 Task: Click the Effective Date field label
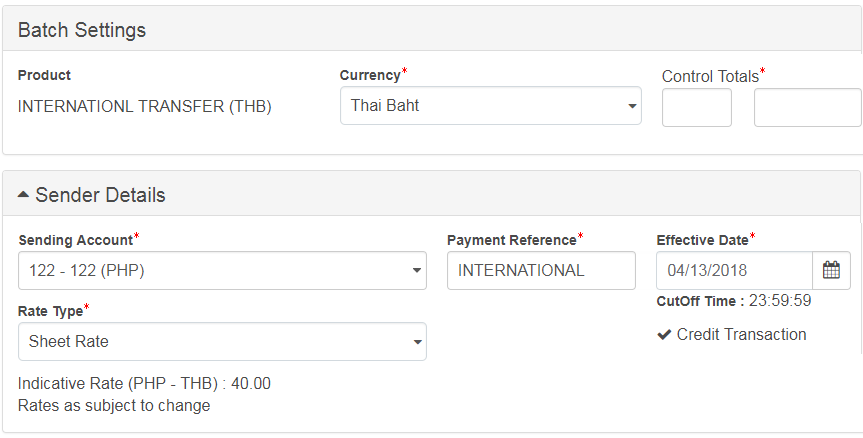tap(702, 240)
